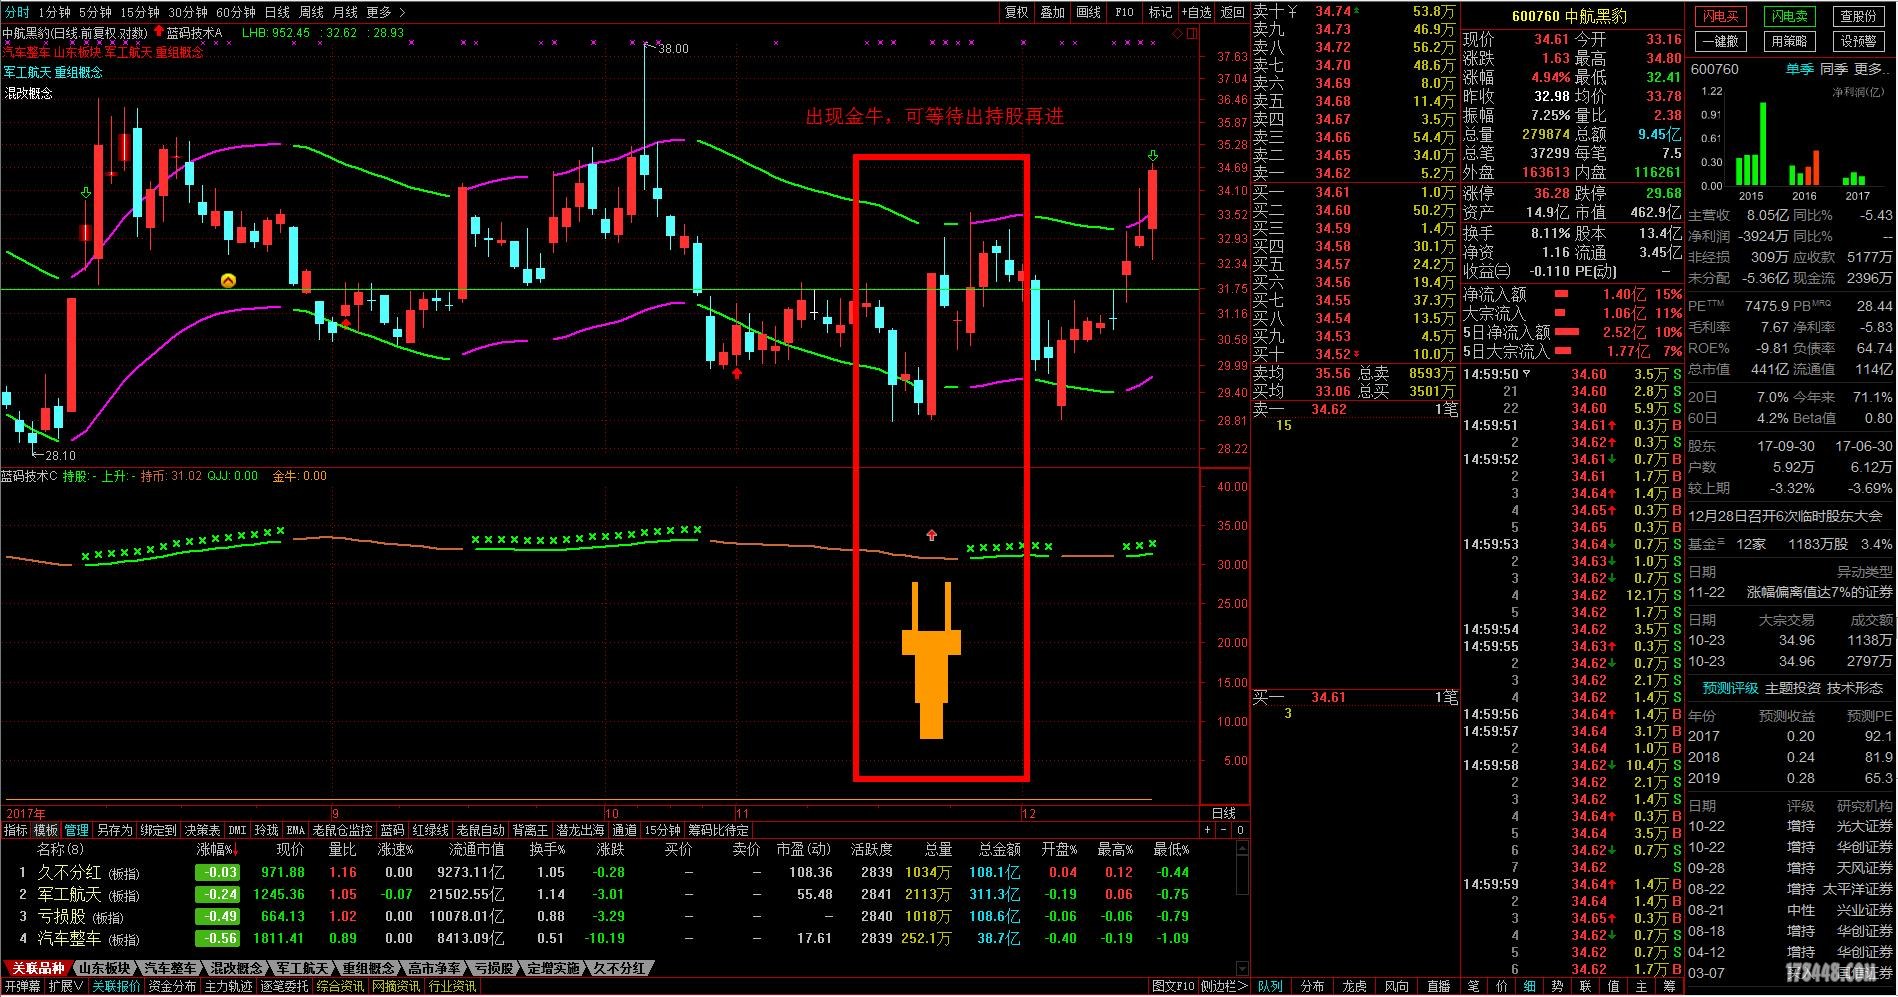Click the sort arrow on the 涨幅% column
1898x997 pixels.
point(236,850)
